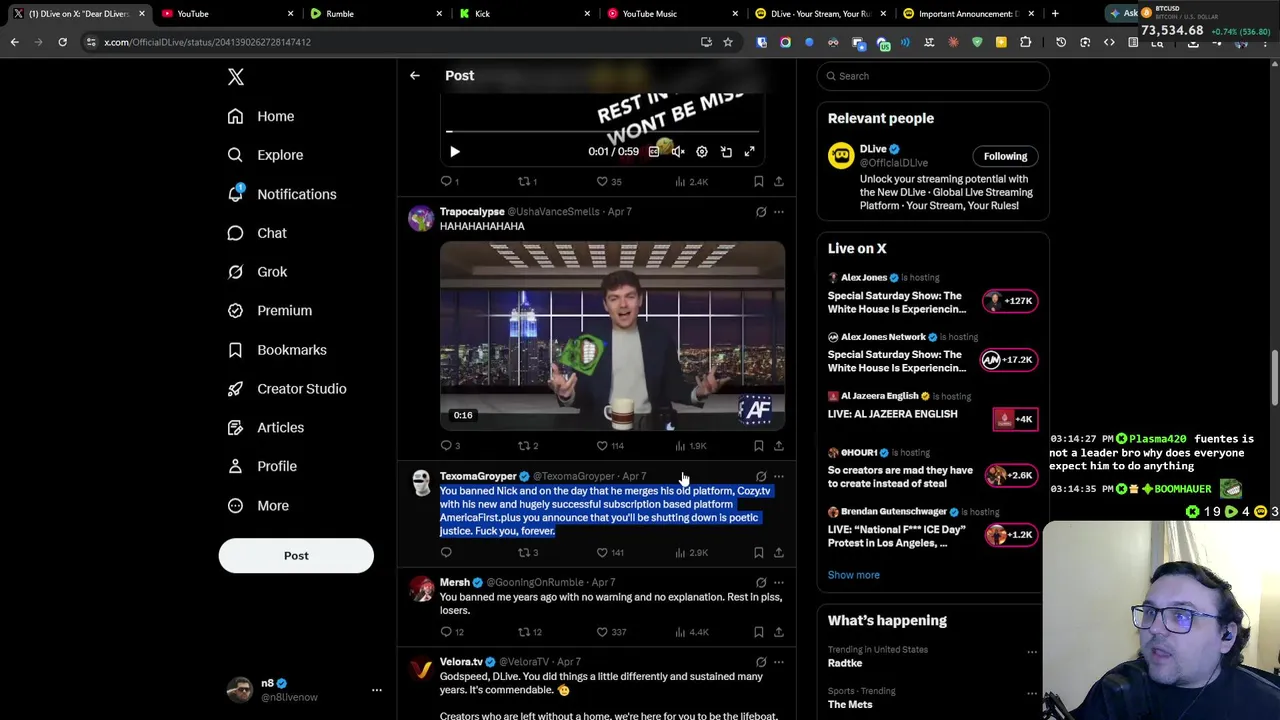The image size is (1280, 720).
Task: Toggle picture-in-picture on top video
Action: click(726, 152)
